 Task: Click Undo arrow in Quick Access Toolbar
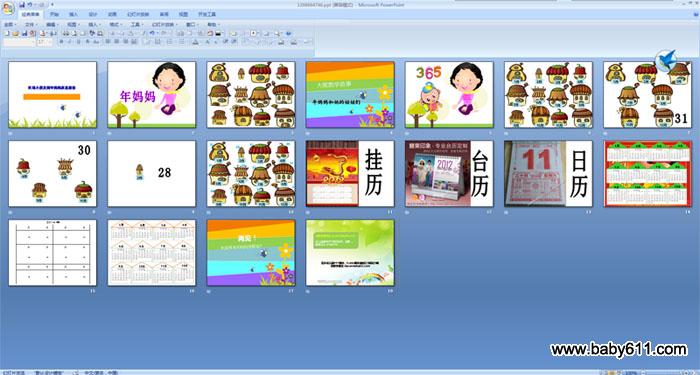point(29,5)
